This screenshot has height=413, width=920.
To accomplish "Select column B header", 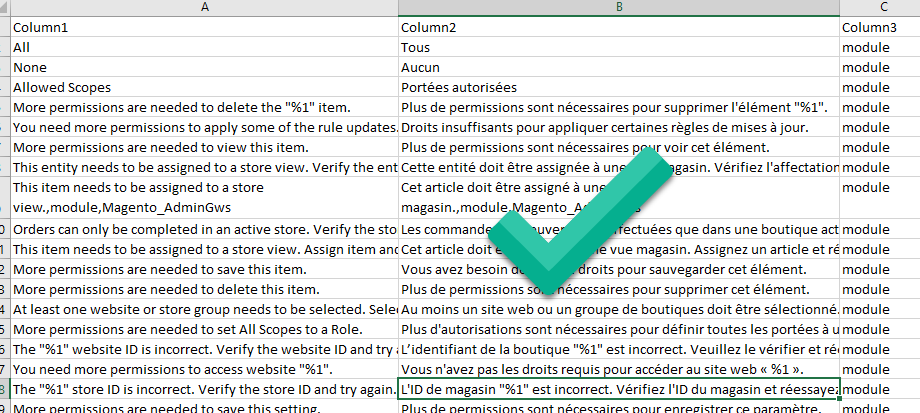I will pos(619,8).
